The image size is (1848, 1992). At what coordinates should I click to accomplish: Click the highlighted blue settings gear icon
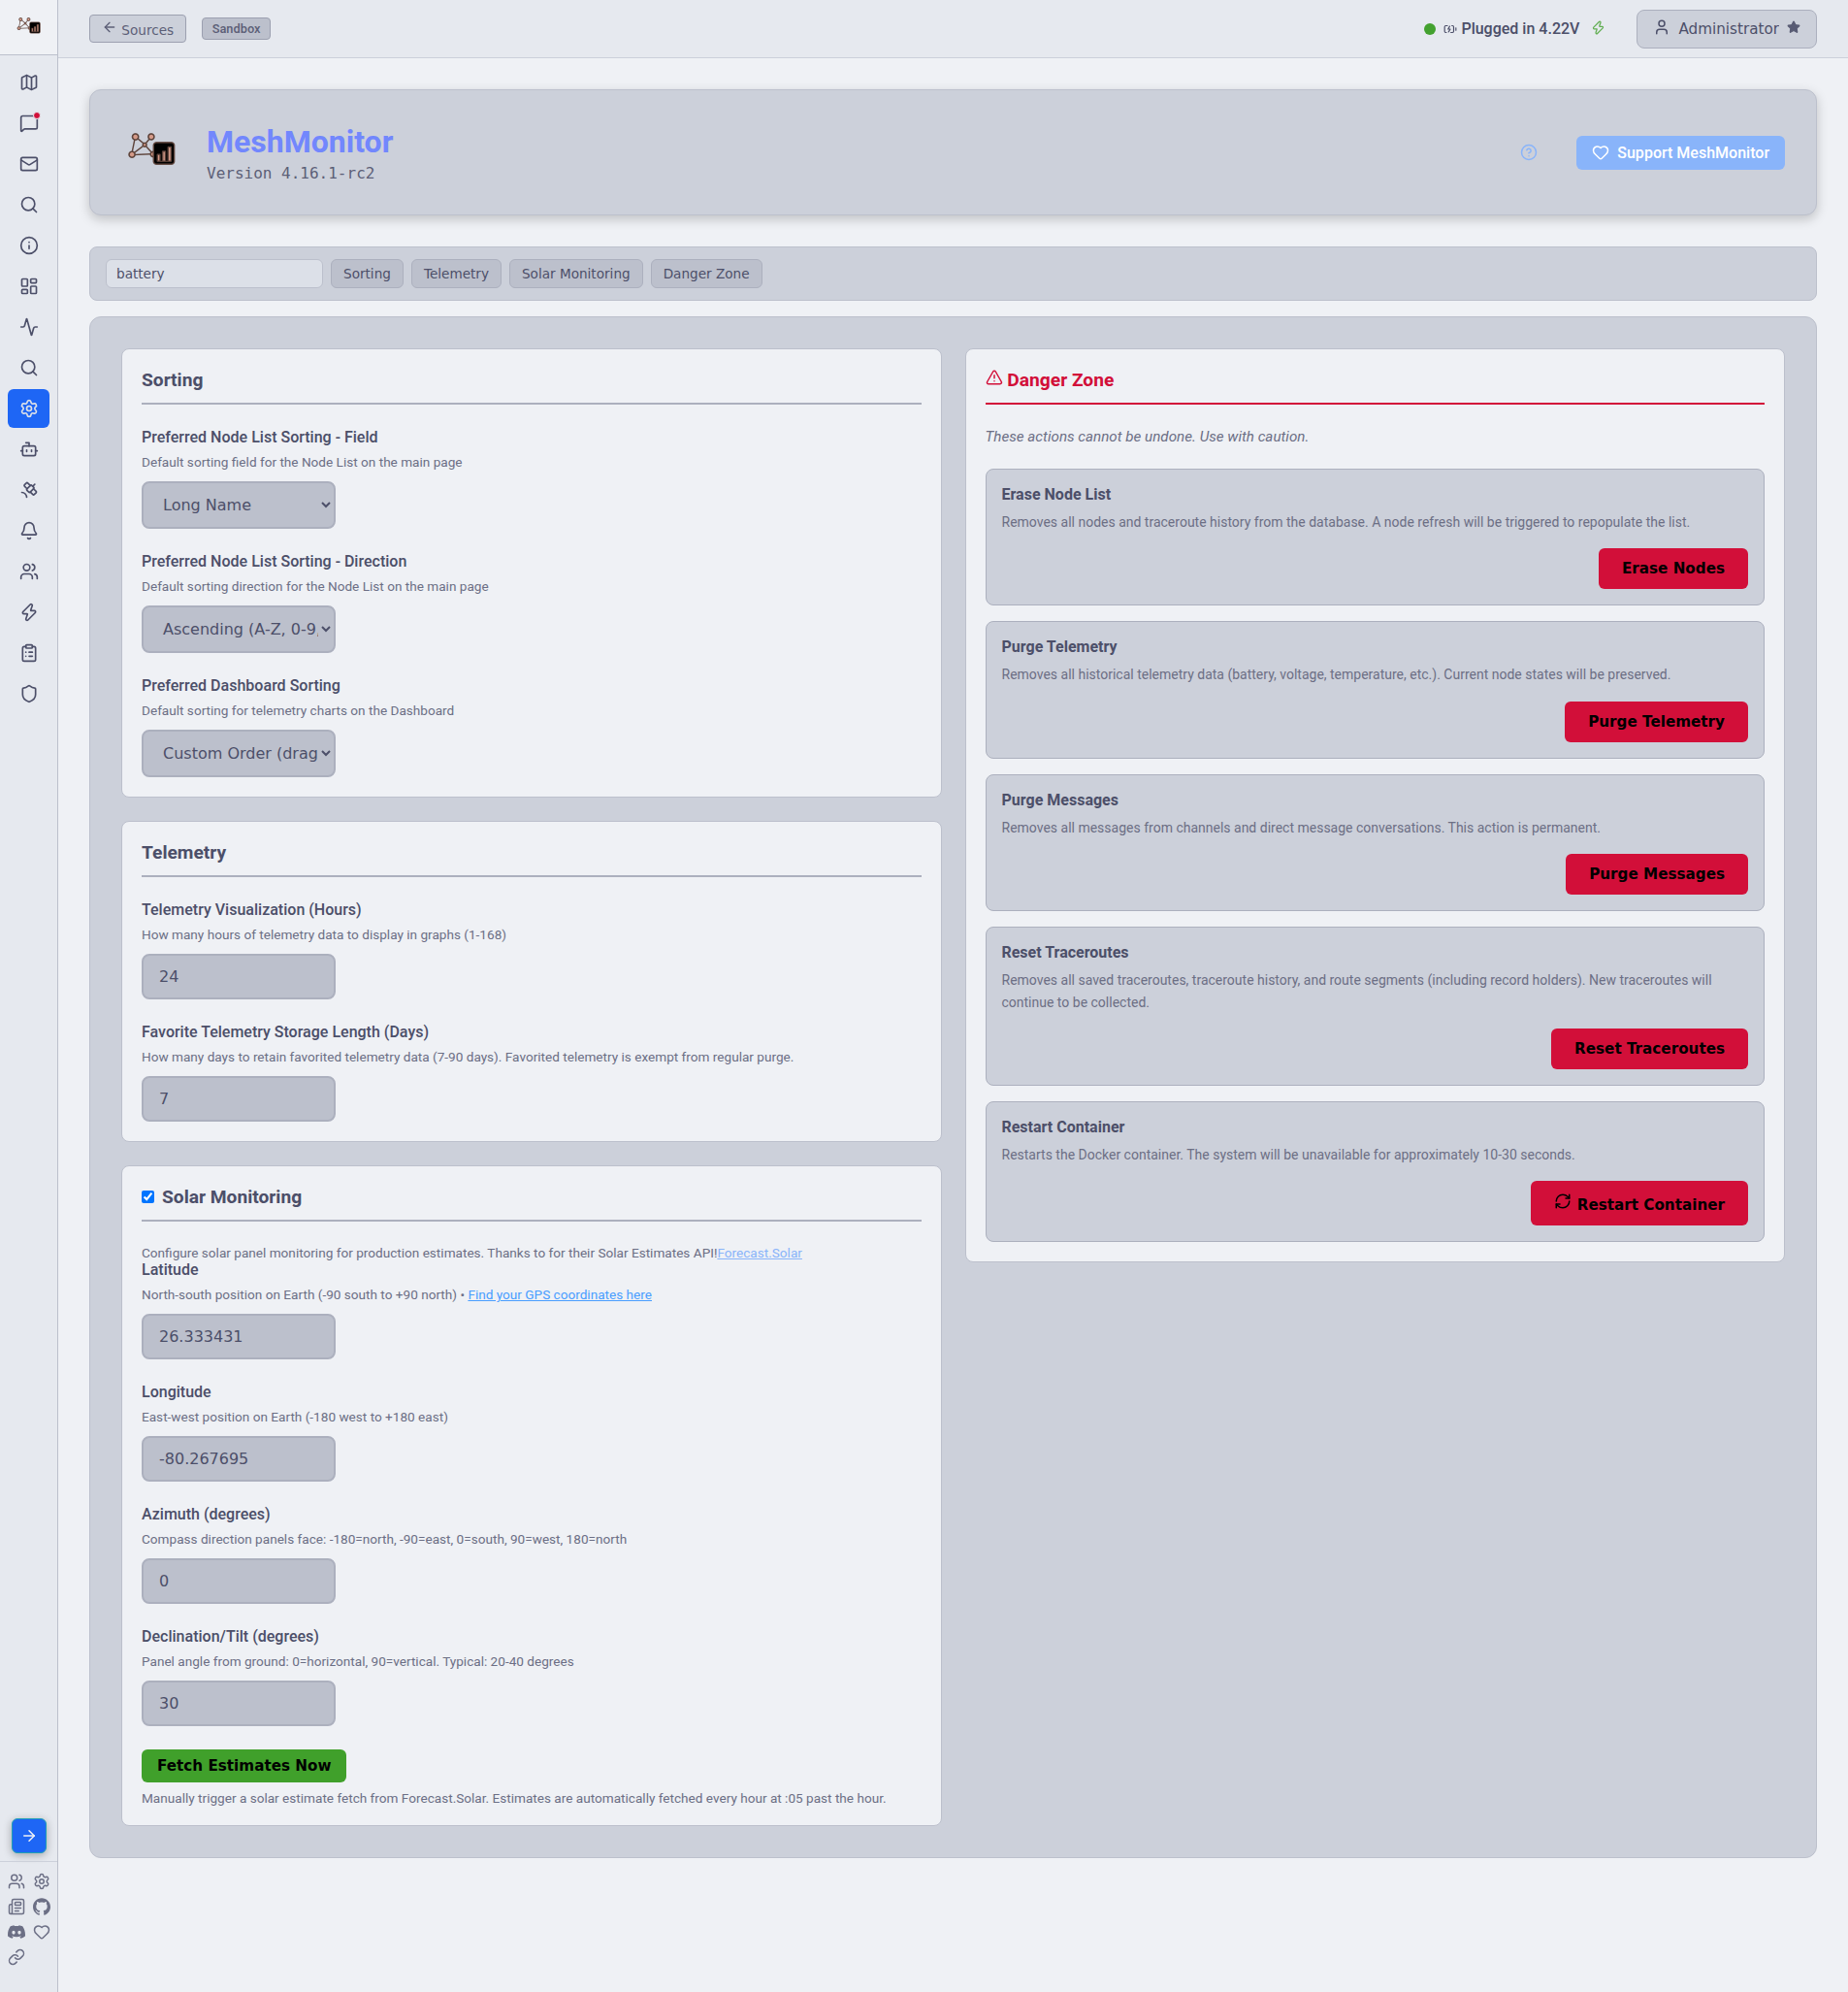[29, 408]
